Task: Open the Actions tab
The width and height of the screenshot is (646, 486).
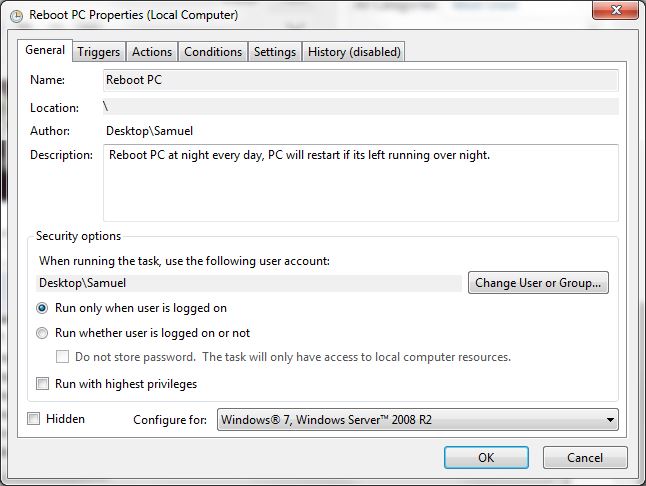Action: [x=152, y=52]
